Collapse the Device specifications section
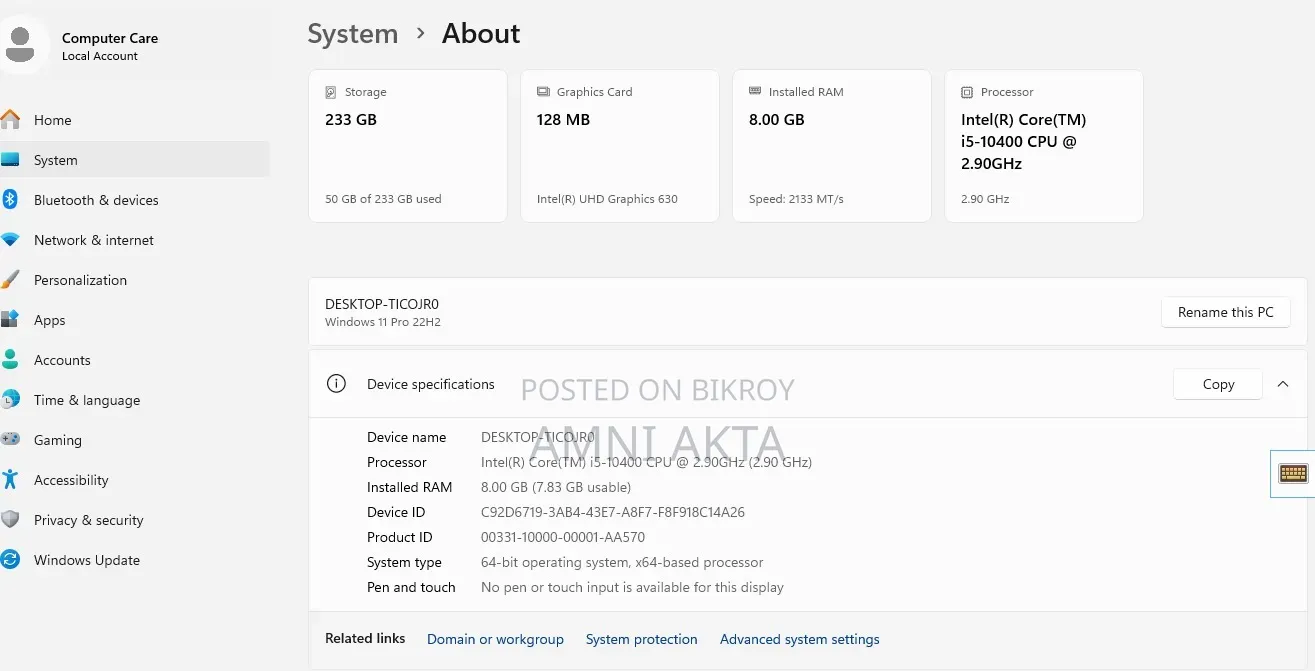1315x671 pixels. point(1283,384)
